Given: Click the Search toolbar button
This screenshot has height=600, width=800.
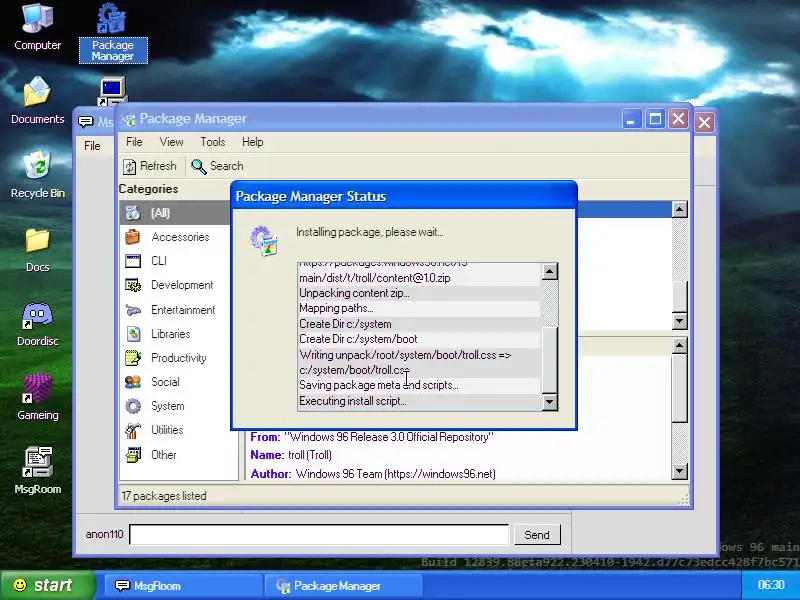Looking at the screenshot, I should pyautogui.click(x=217, y=166).
